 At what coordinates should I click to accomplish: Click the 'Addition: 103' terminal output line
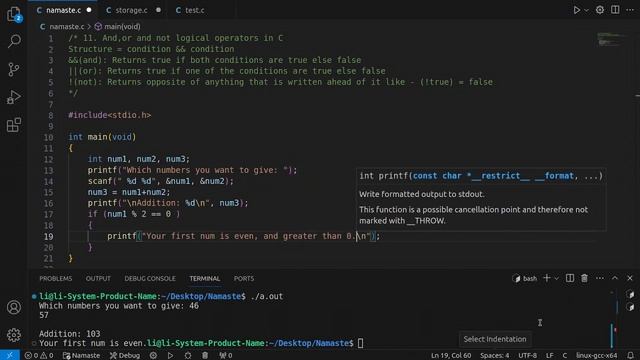tap(69, 334)
